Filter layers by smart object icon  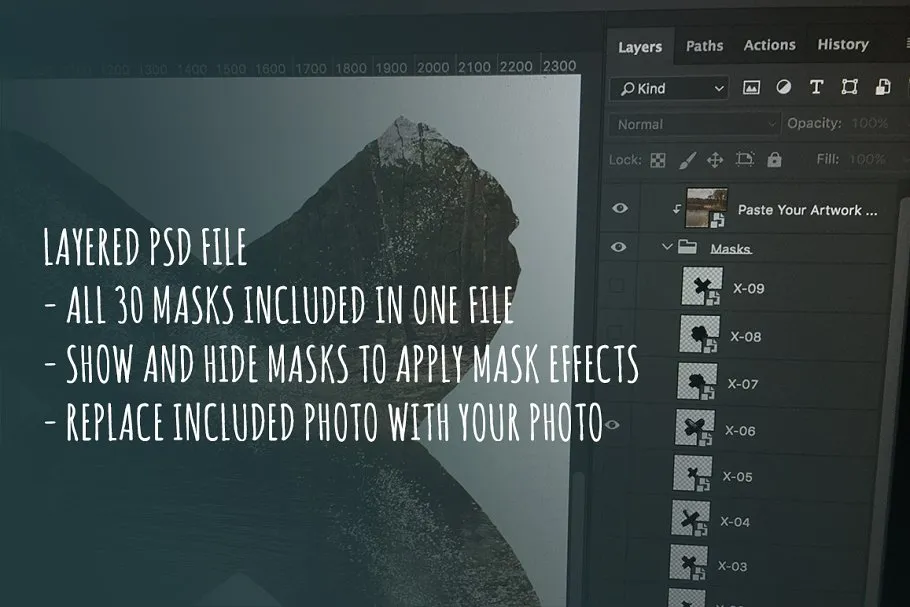882,88
